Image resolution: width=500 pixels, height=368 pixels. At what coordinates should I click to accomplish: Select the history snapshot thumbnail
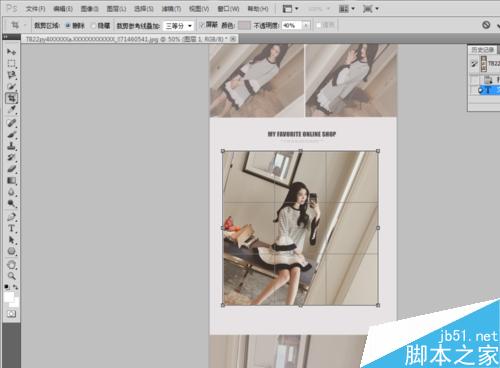483,63
